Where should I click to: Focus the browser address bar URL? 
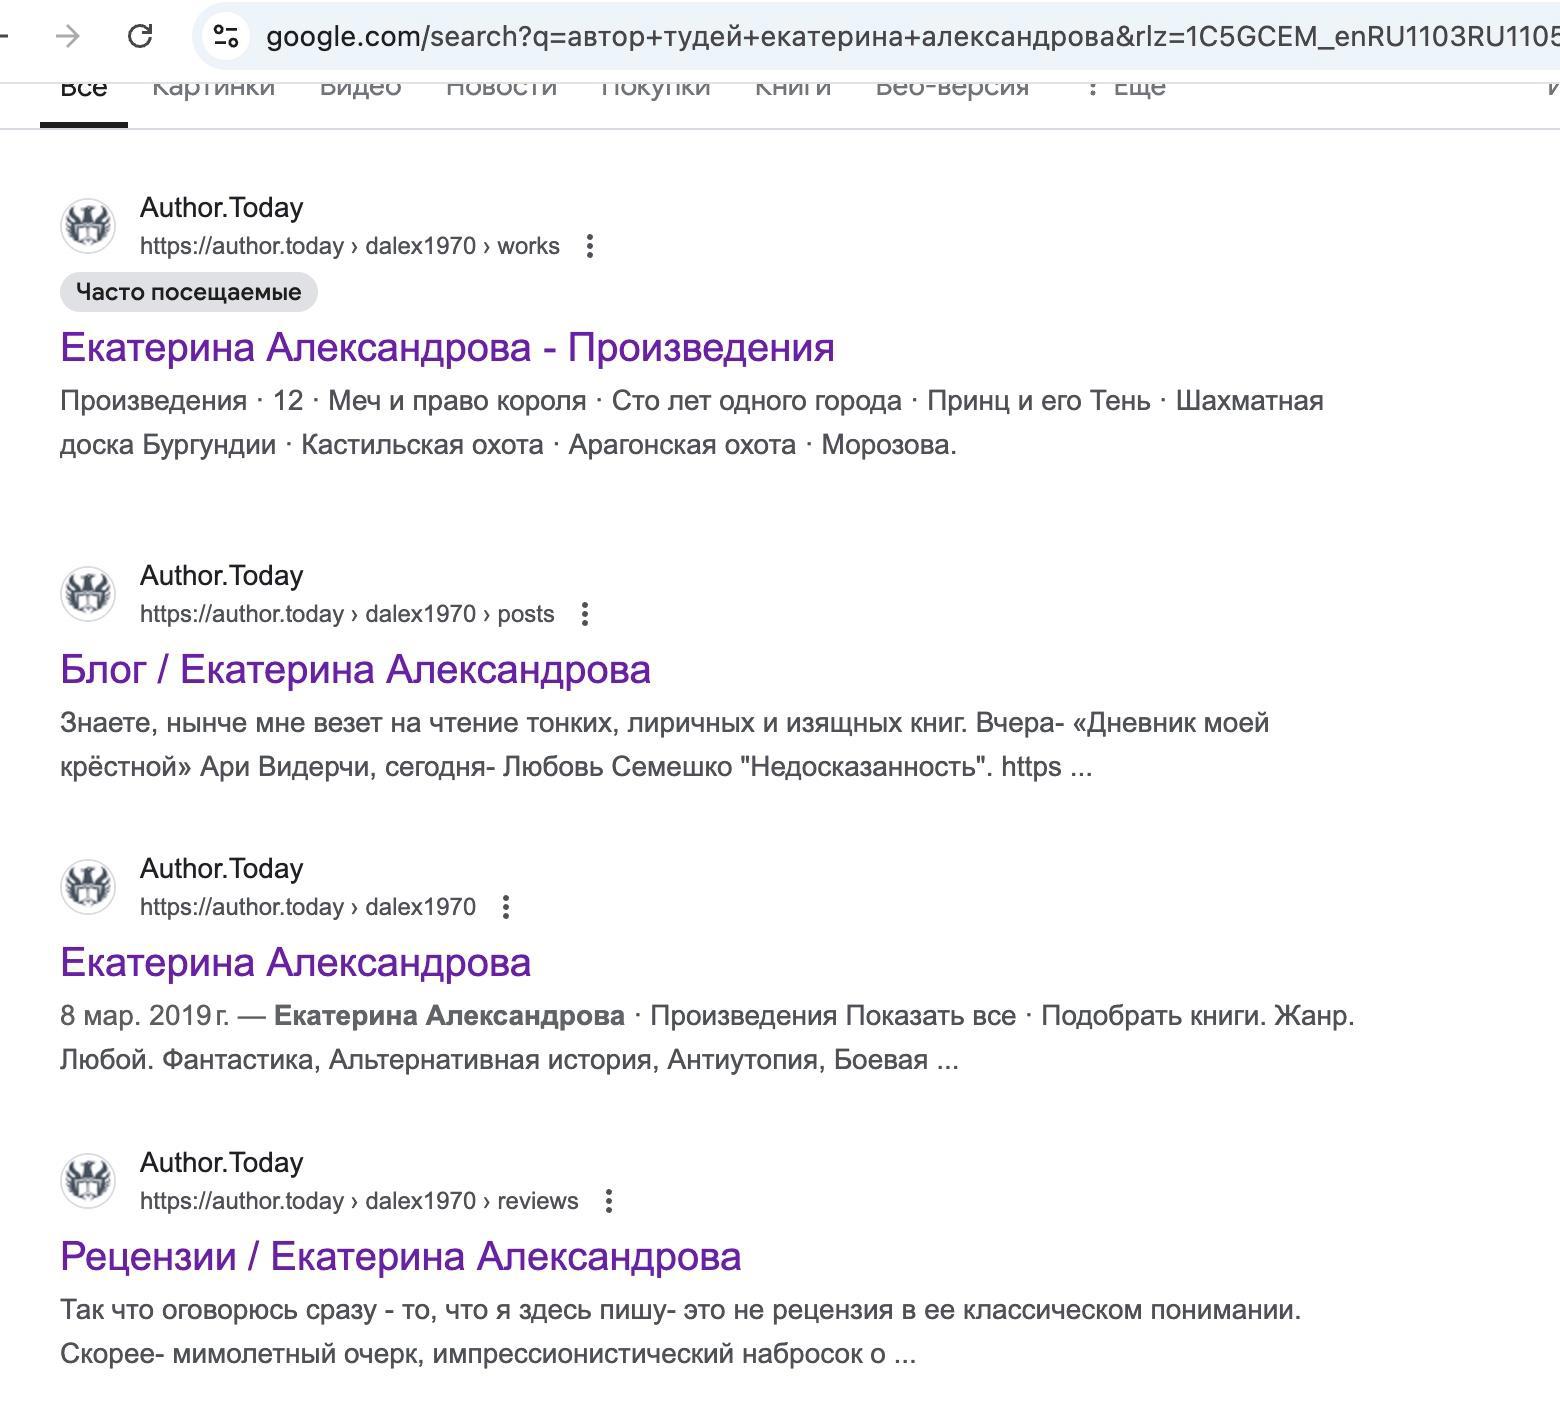900,37
